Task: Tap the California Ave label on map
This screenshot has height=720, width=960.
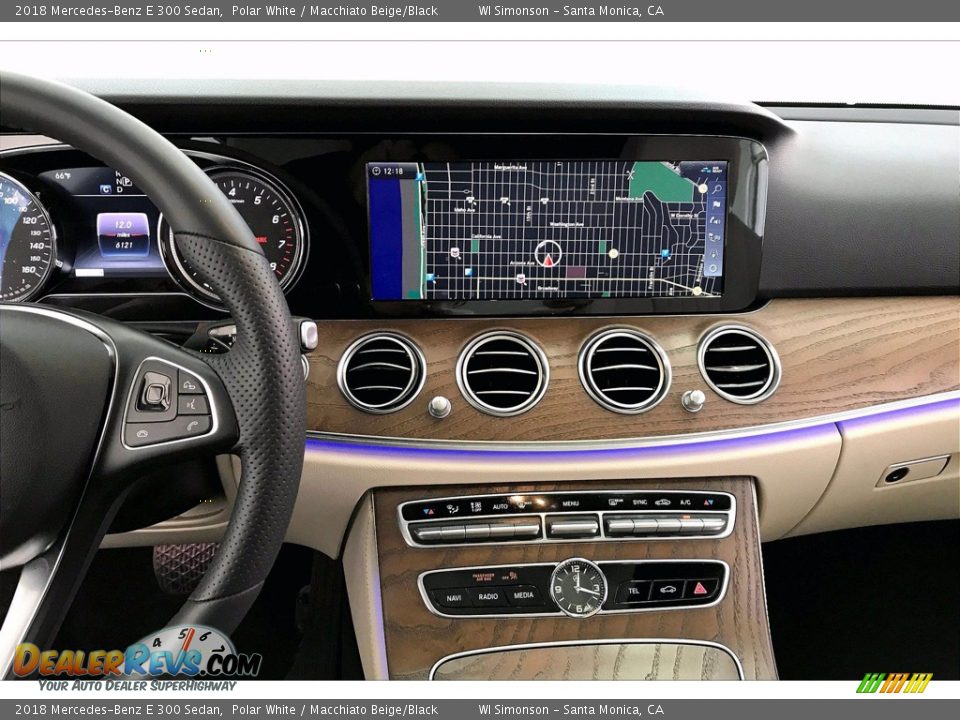Action: click(486, 236)
